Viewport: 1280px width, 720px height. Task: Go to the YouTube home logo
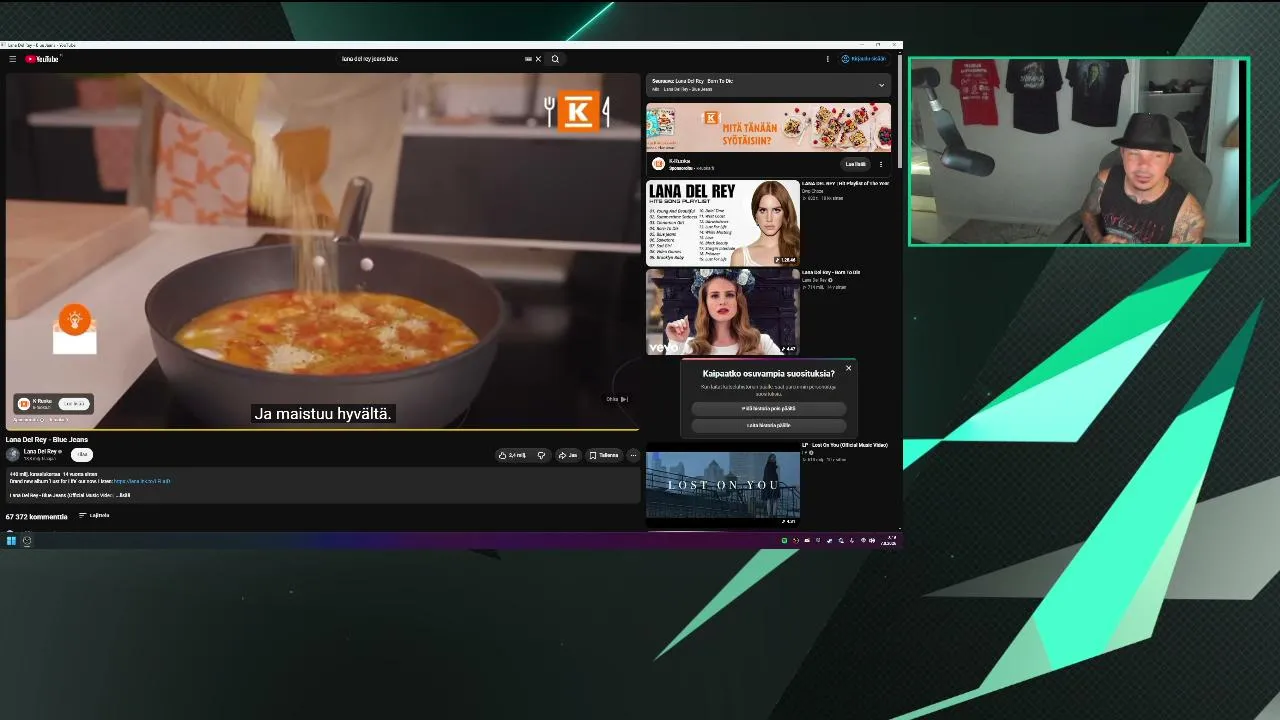(x=43, y=59)
